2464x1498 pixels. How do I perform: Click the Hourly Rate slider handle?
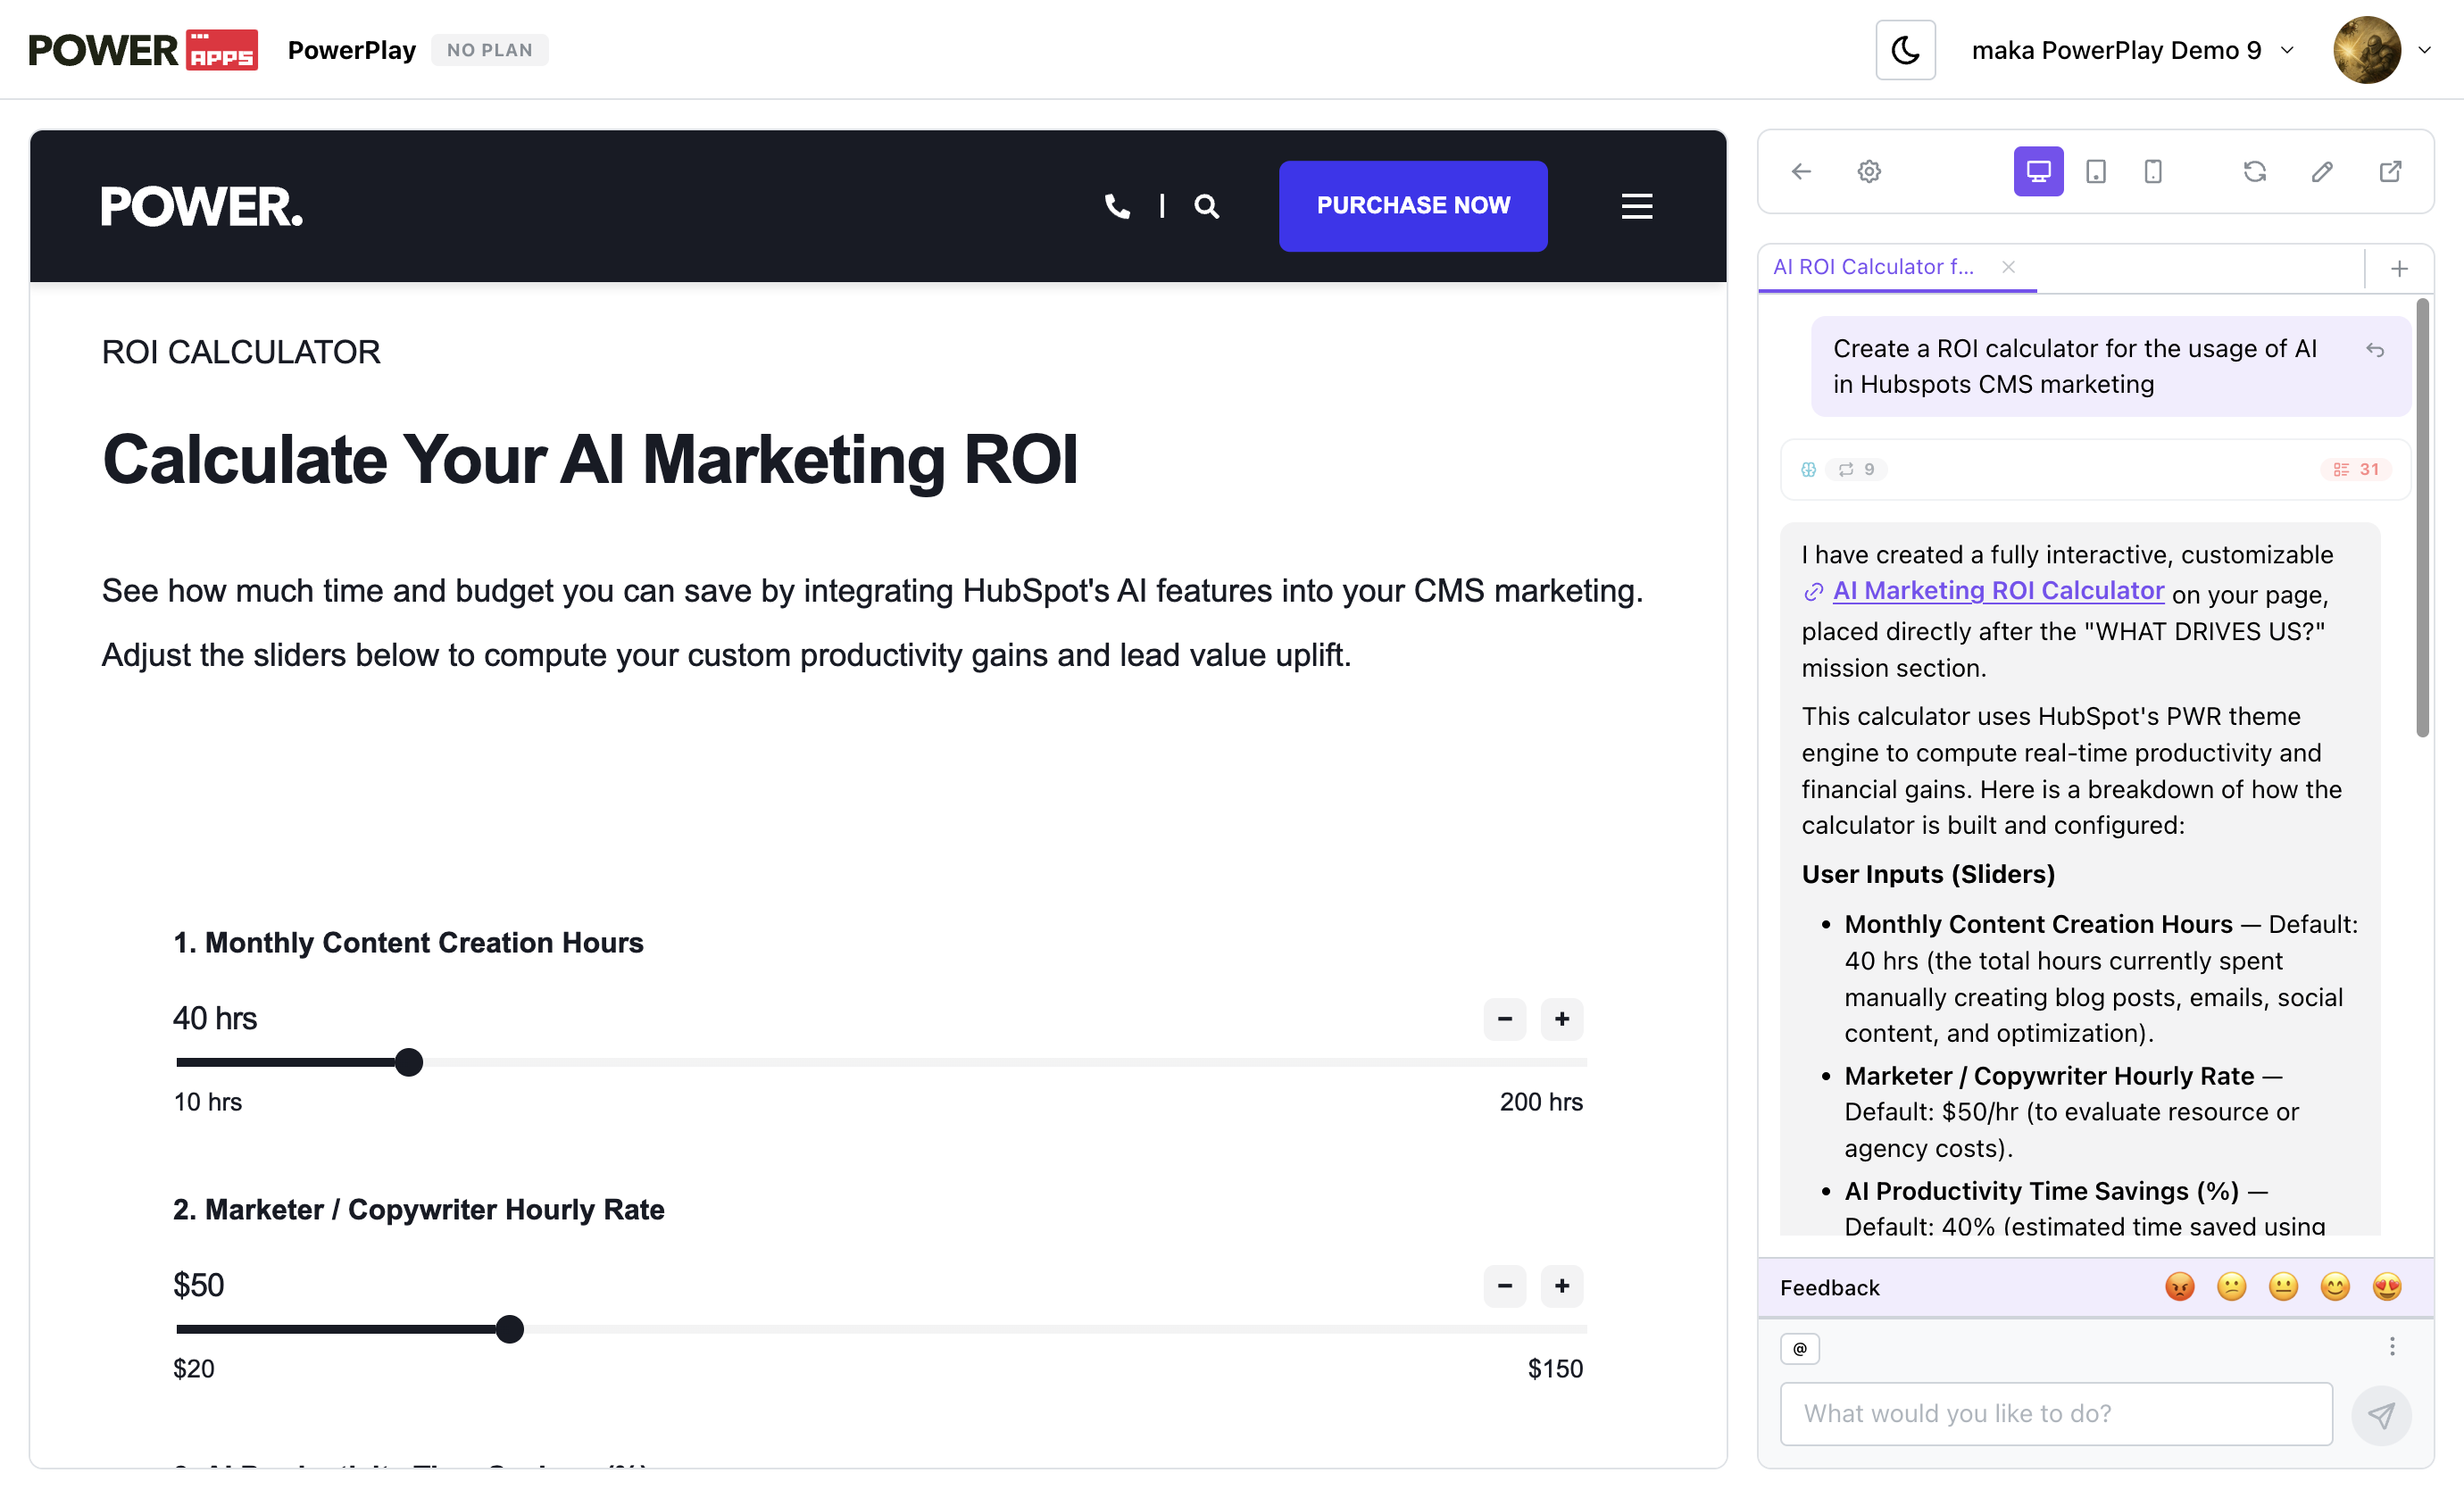[510, 1329]
